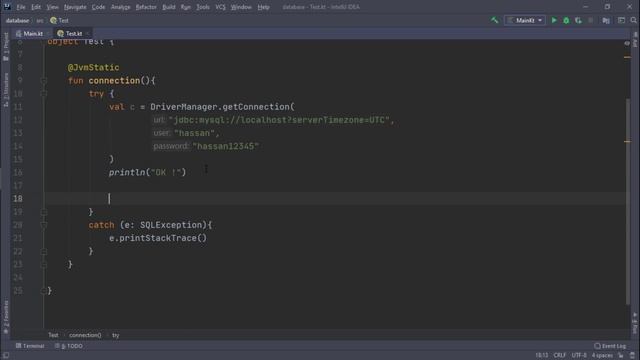
Task: Click SQLException in the catch clause
Action: point(171,225)
